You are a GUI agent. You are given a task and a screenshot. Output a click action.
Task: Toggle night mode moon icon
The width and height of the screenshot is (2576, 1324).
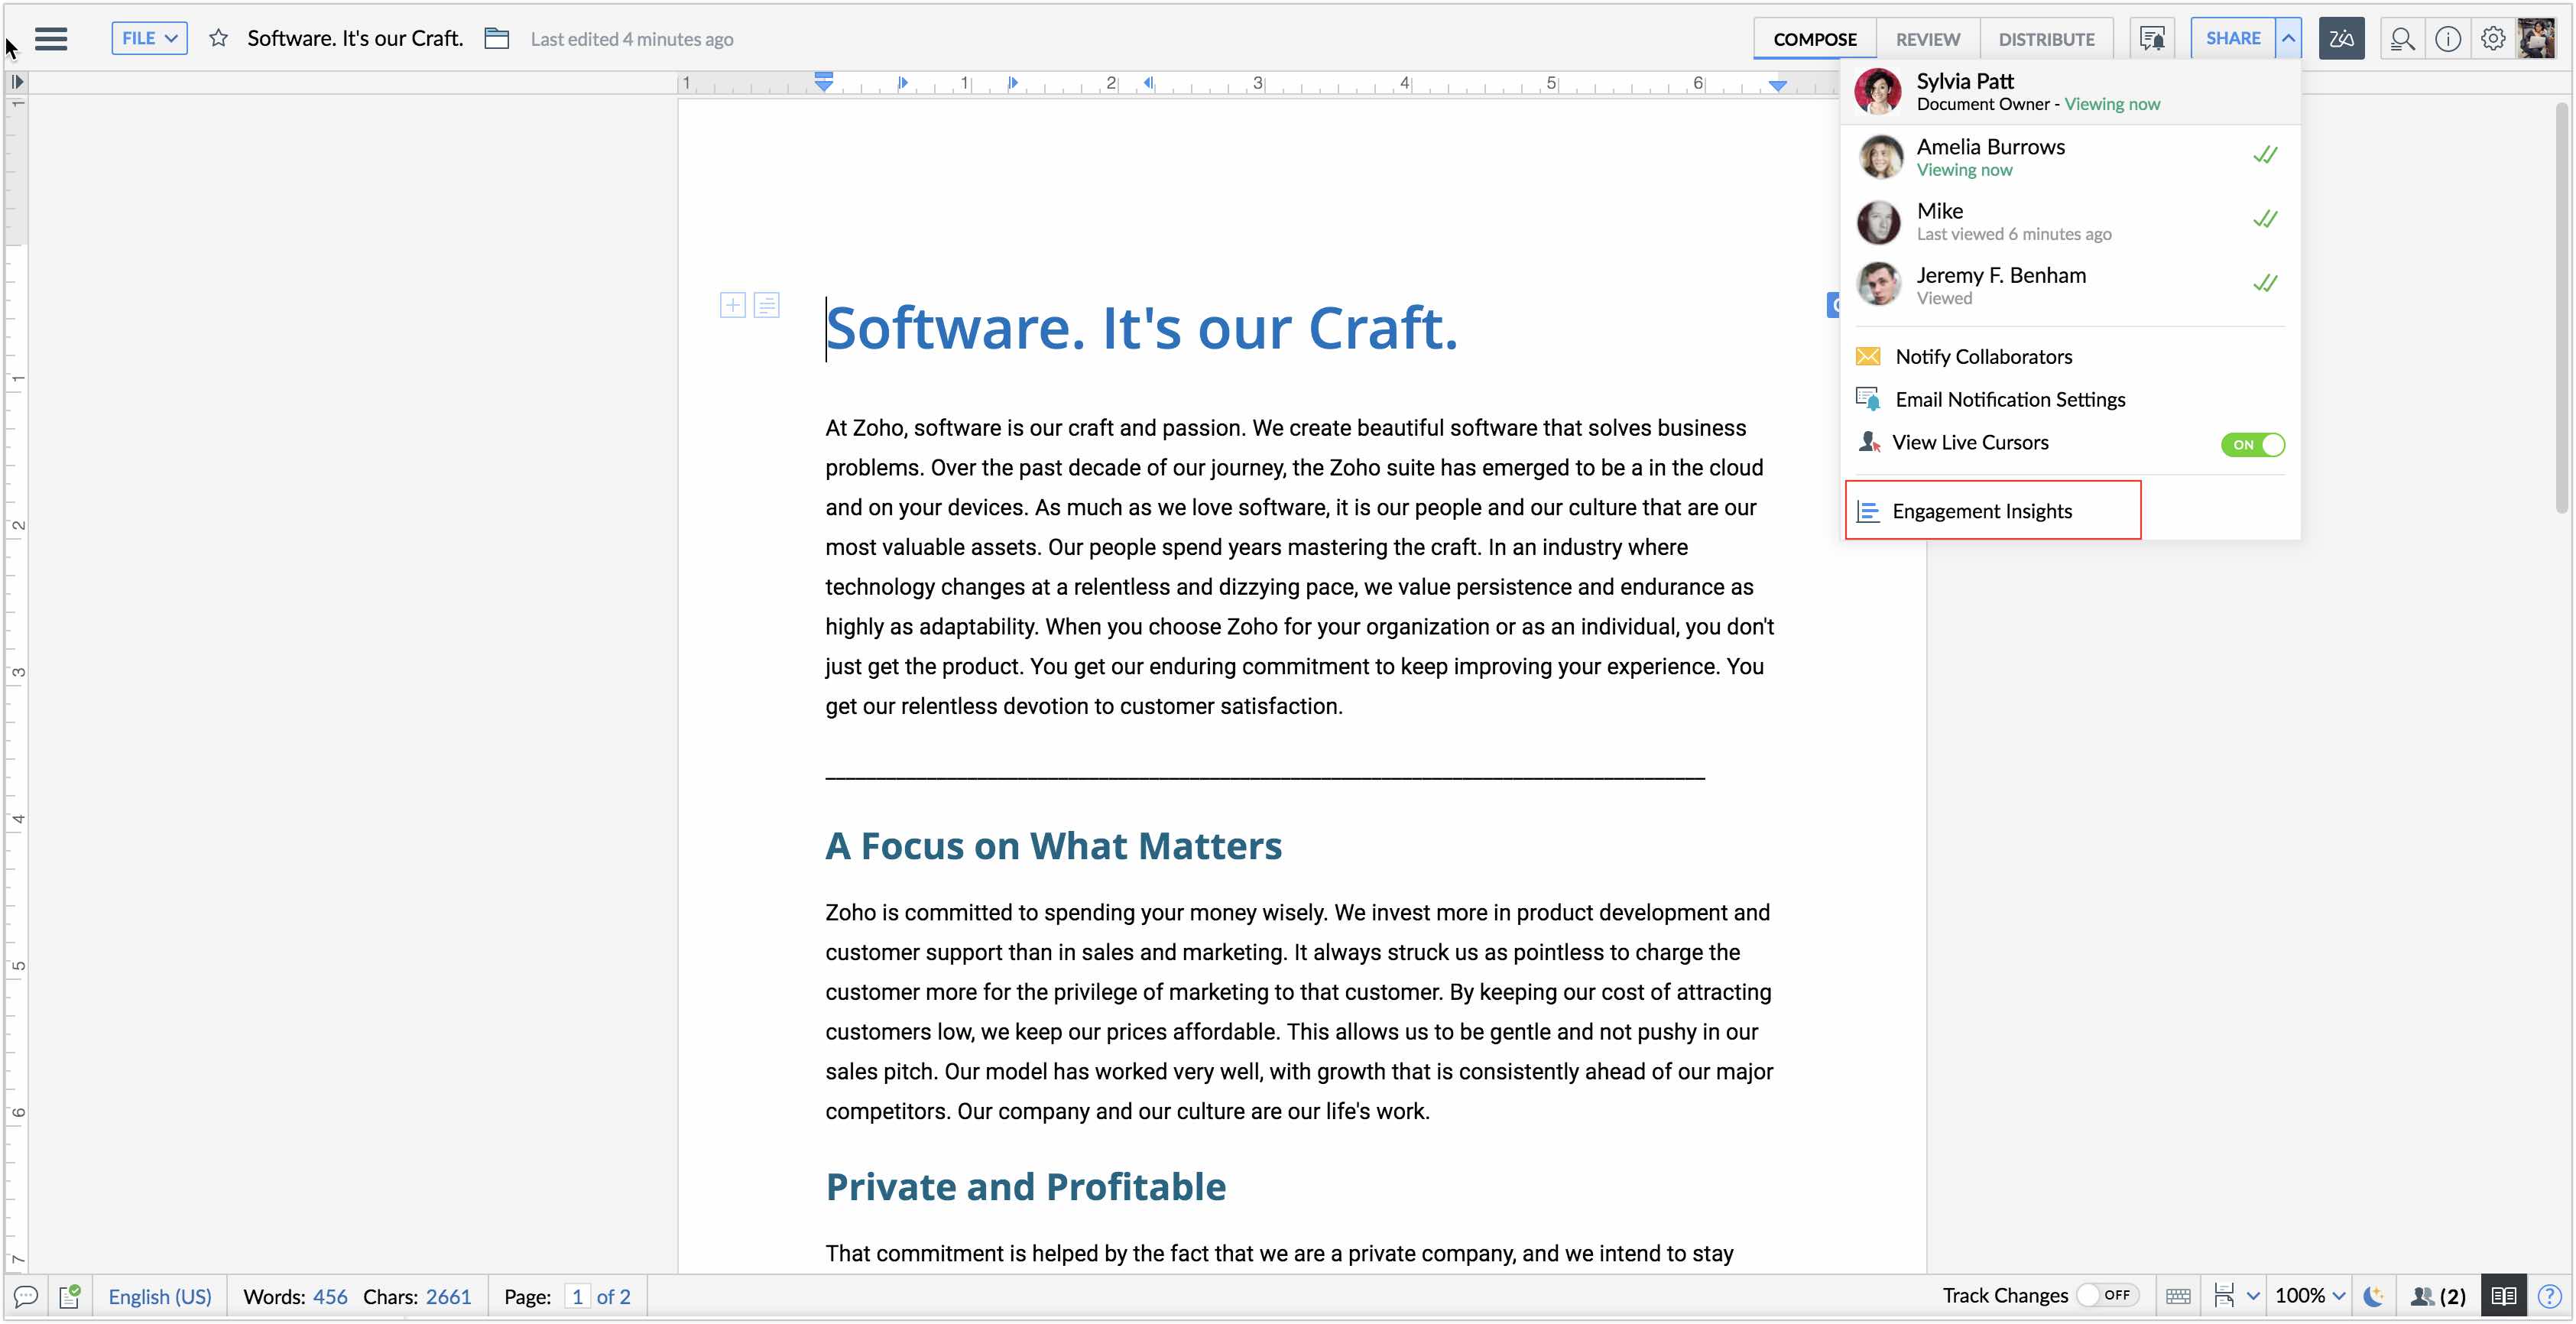(2373, 1296)
